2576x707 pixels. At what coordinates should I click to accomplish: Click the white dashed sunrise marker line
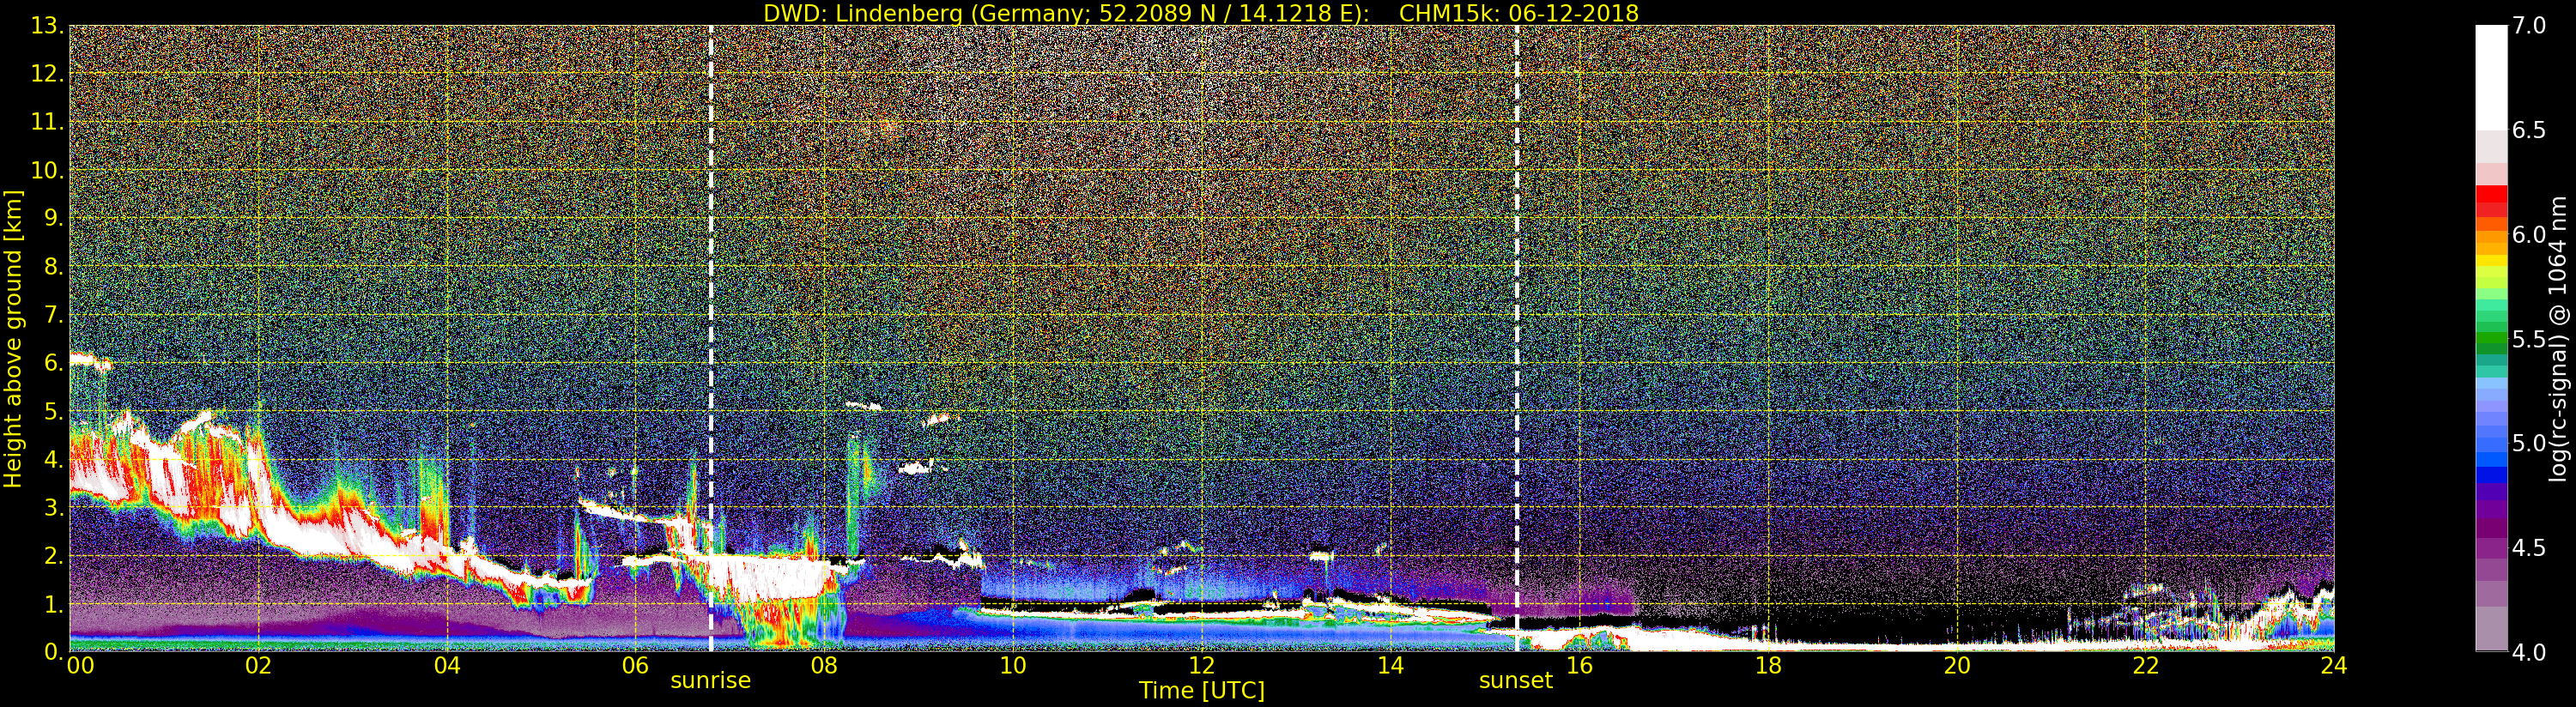point(711,339)
